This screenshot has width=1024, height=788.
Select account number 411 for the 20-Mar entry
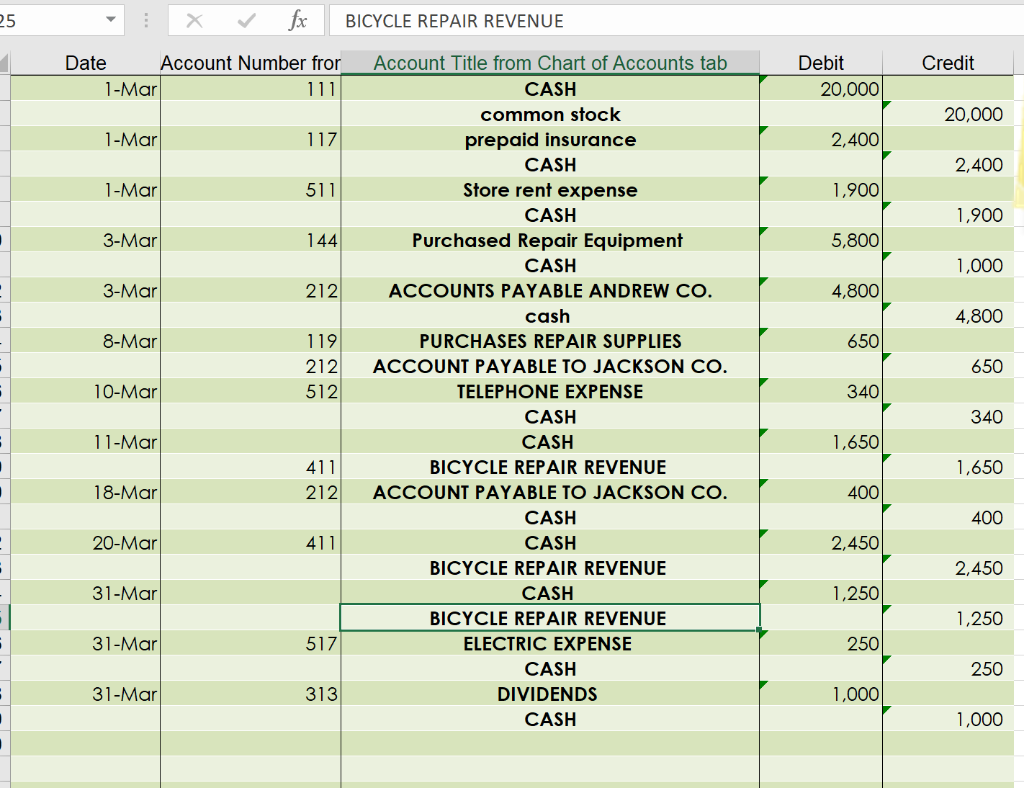tap(250, 542)
